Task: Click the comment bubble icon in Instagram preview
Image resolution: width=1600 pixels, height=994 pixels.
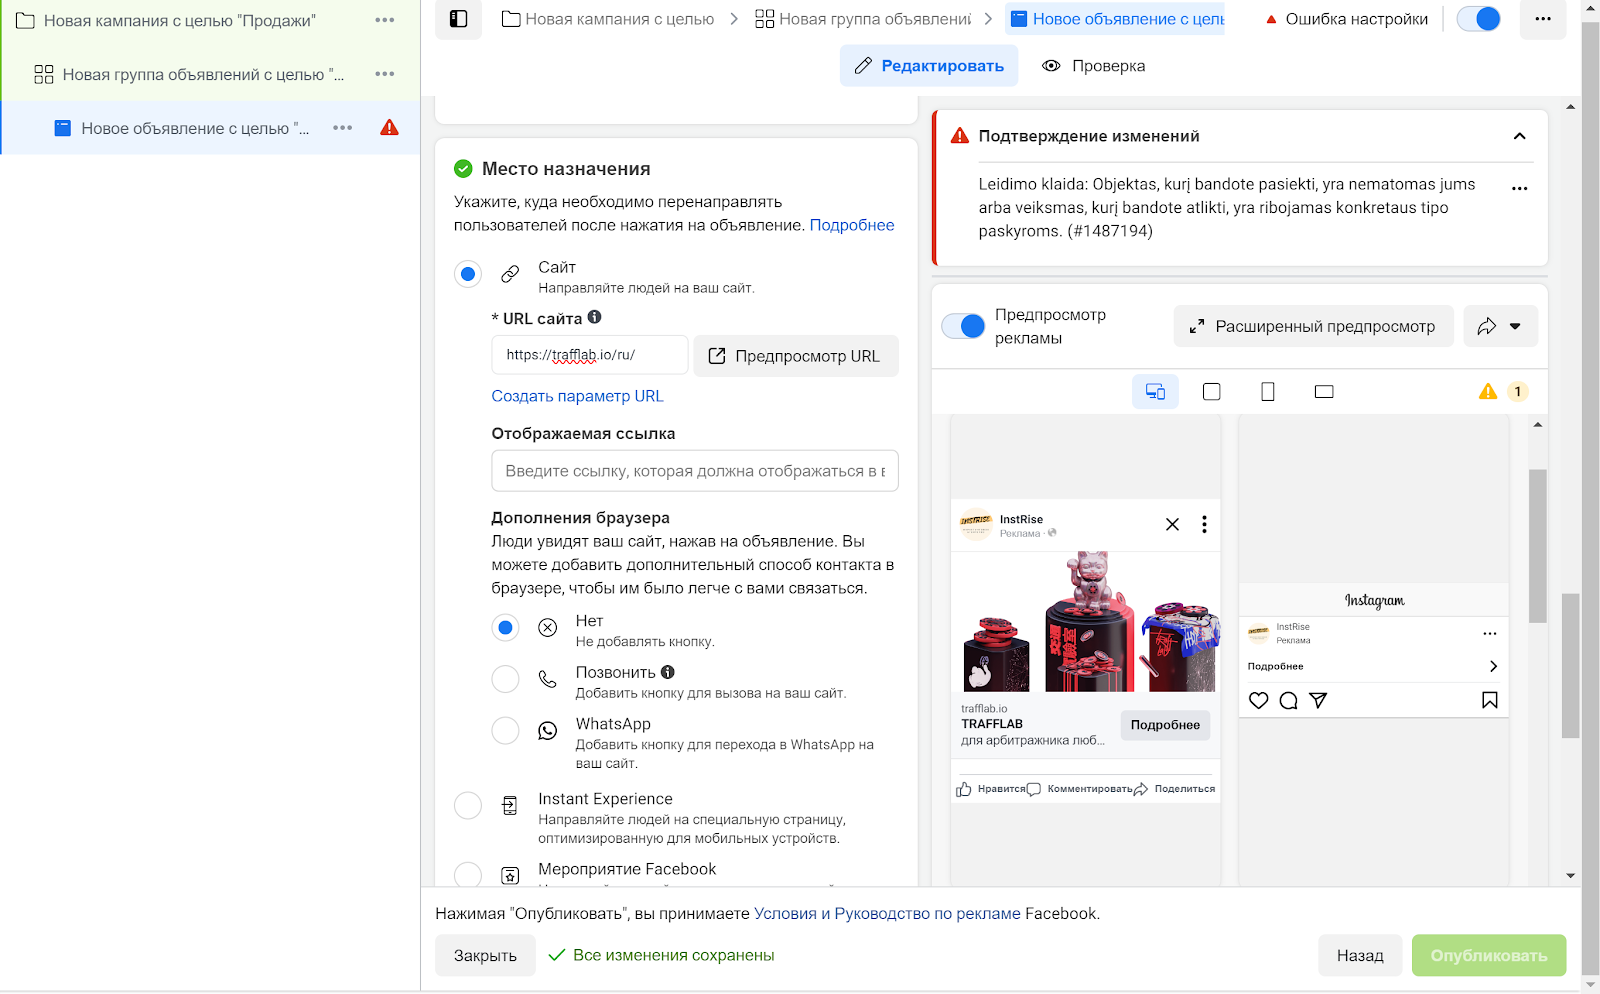Action: click(x=1289, y=701)
